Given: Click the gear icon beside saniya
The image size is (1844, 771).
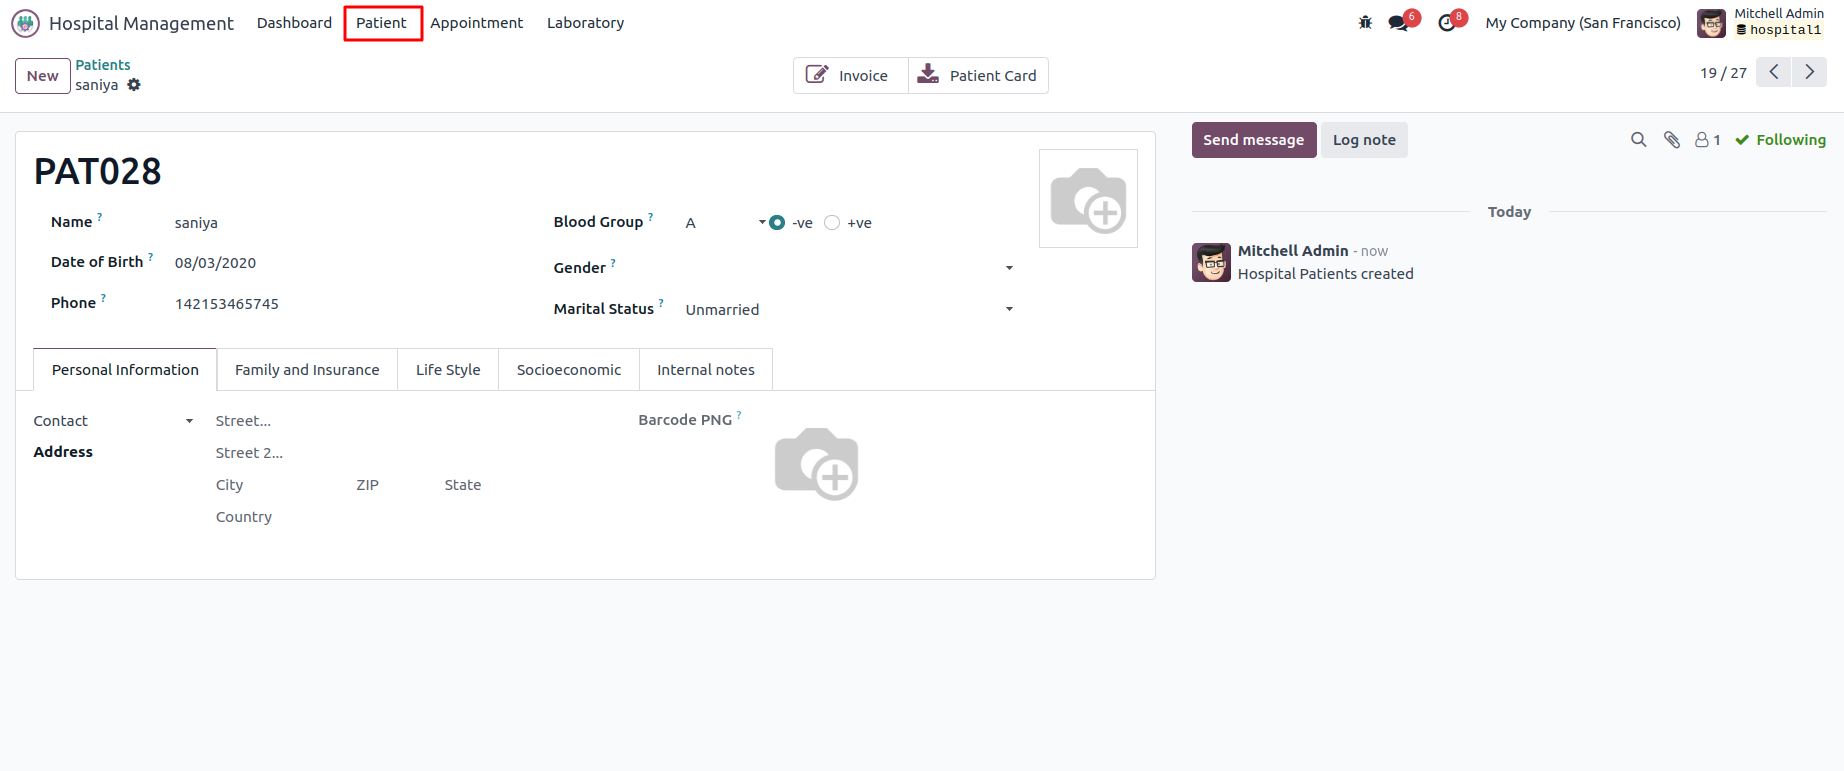Looking at the screenshot, I should click(x=134, y=85).
